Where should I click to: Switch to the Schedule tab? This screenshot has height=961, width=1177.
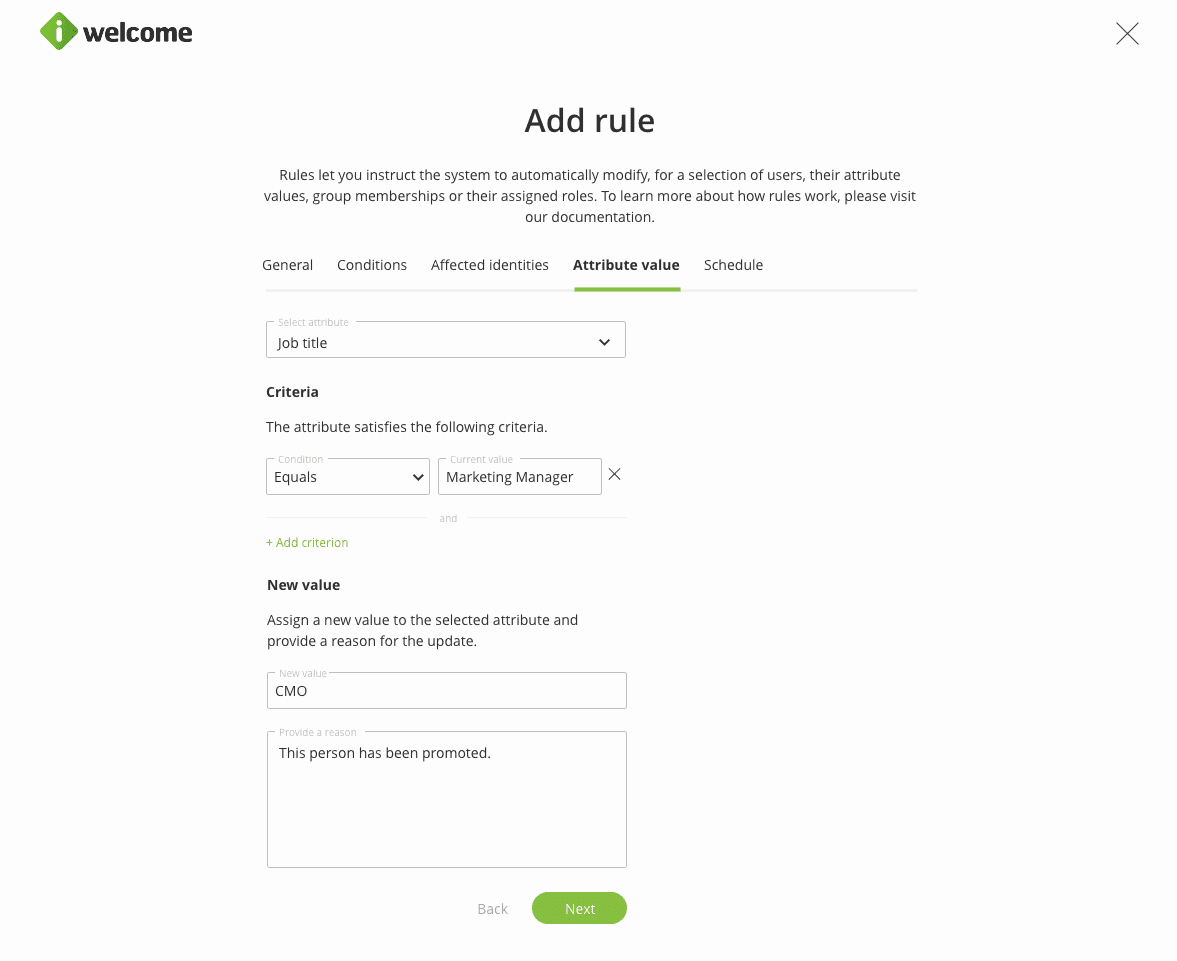pyautogui.click(x=733, y=265)
